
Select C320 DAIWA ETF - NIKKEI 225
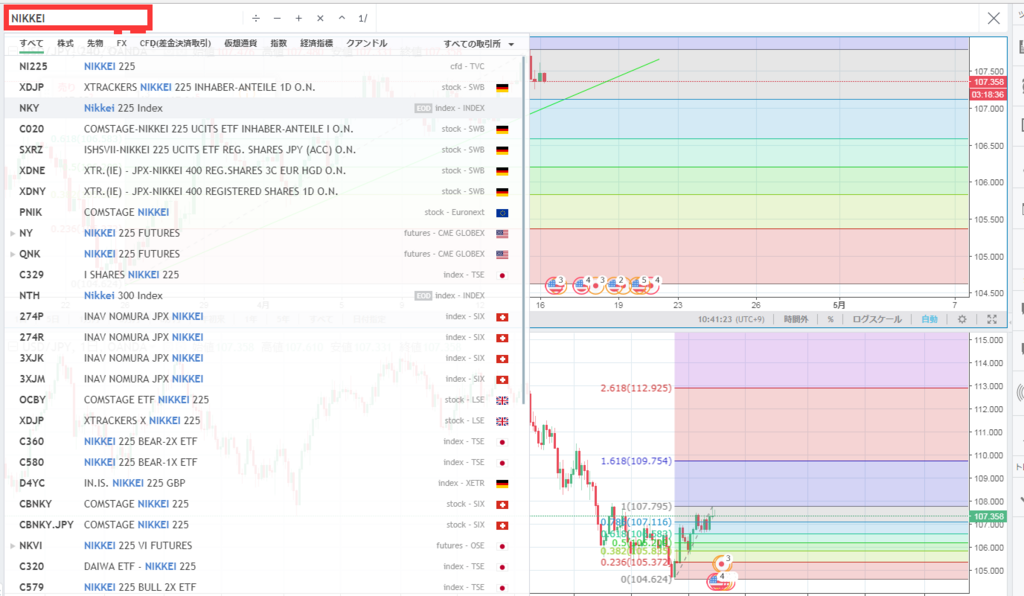[x=263, y=567]
